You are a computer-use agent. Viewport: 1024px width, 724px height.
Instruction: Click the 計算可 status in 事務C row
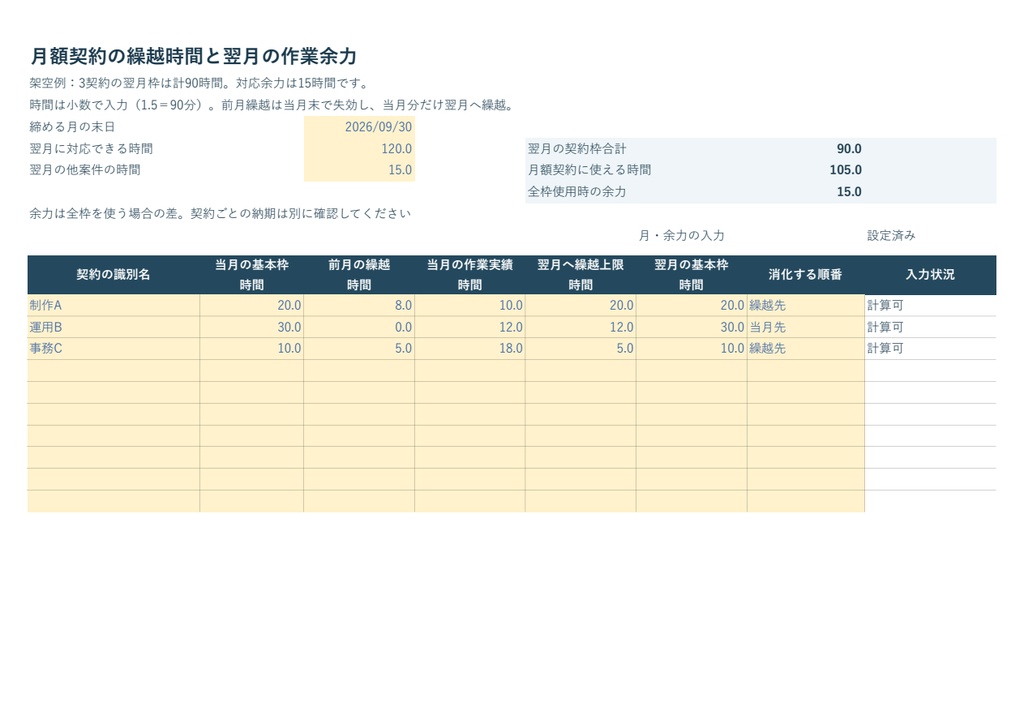point(885,349)
